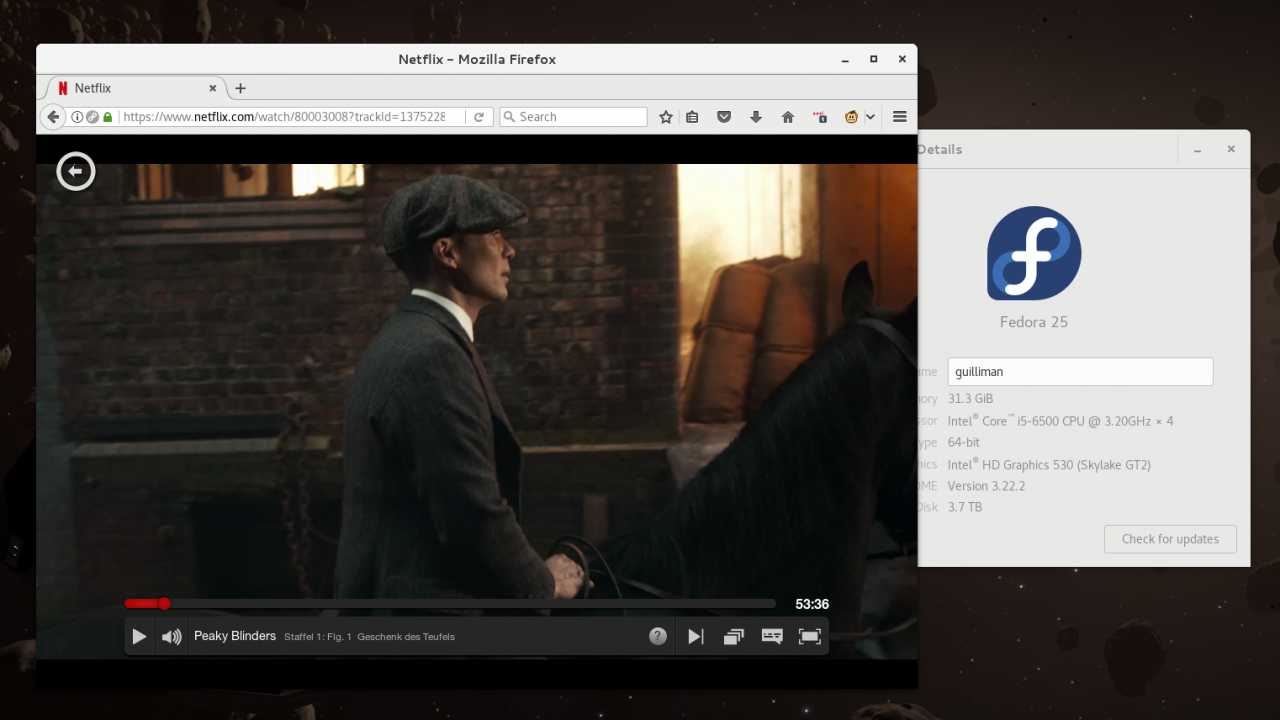Click the Version 3.22.2 value
This screenshot has width=1280, height=720.
pos(986,486)
